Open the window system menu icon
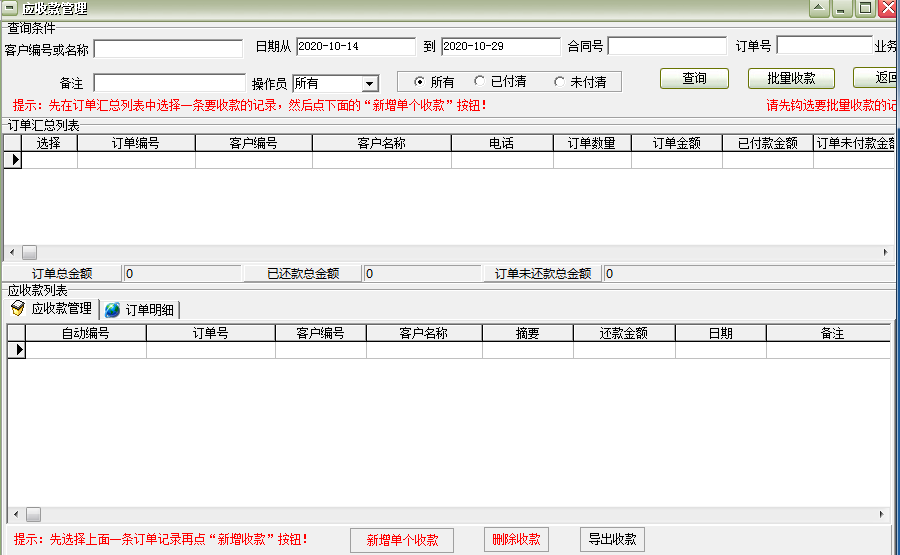The width and height of the screenshot is (900, 555). 10,7
